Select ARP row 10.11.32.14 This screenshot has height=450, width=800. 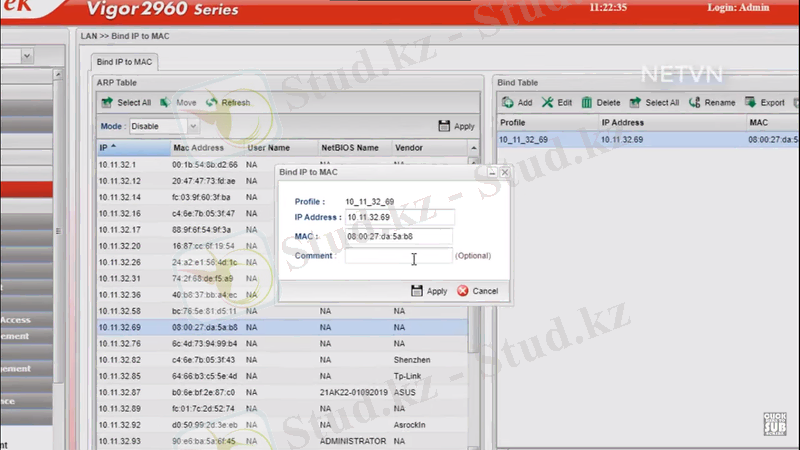click(x=282, y=197)
